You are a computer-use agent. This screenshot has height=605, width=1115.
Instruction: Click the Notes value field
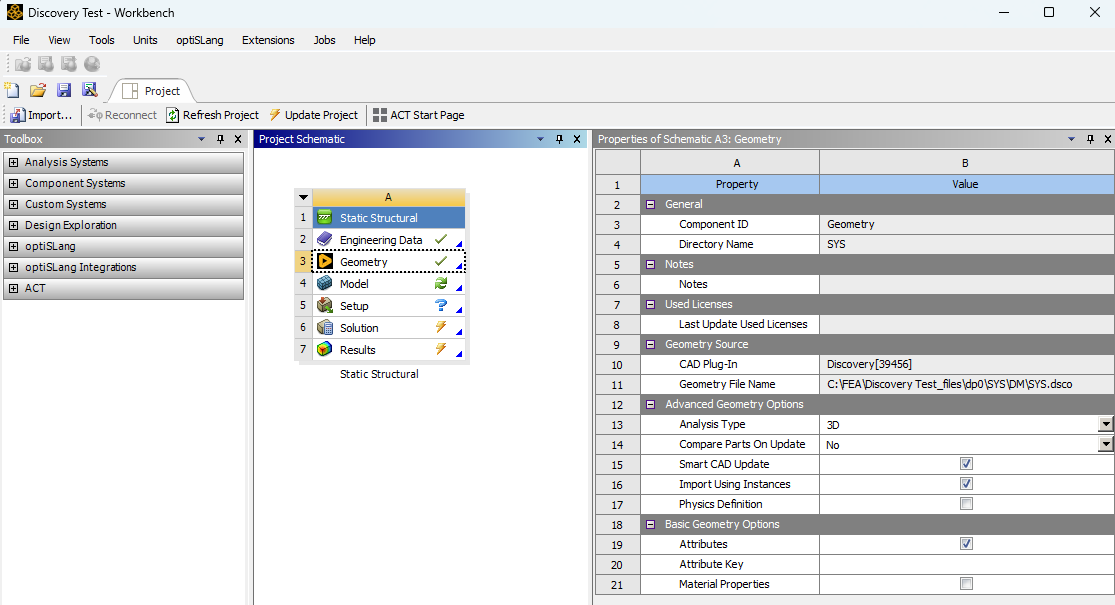[x=967, y=284]
